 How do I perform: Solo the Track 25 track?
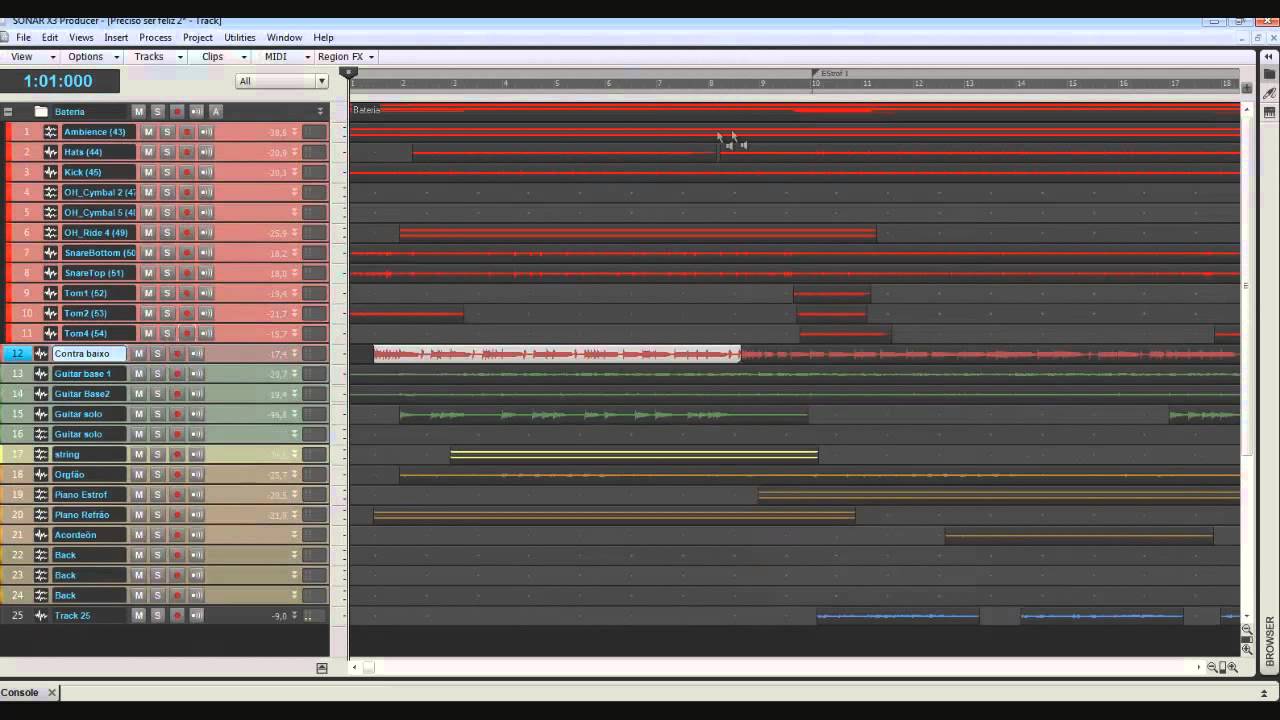click(x=157, y=616)
